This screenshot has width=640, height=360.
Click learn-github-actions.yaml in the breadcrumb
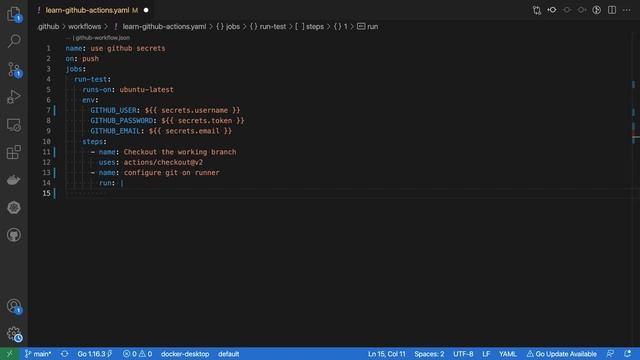[164, 27]
